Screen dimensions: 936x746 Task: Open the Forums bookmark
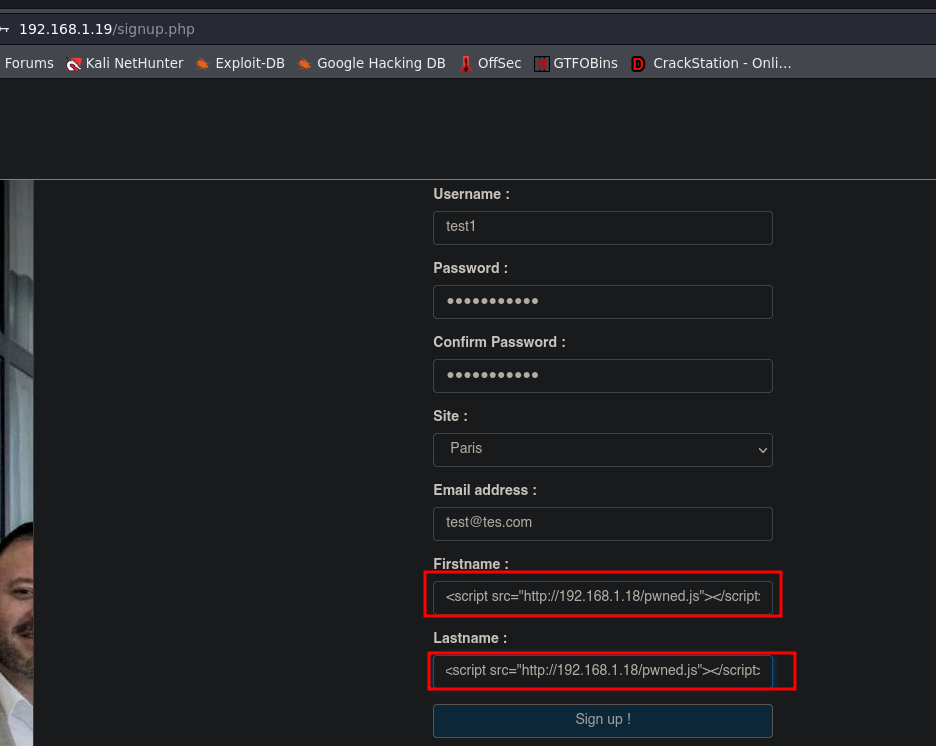pyautogui.click(x=29, y=63)
